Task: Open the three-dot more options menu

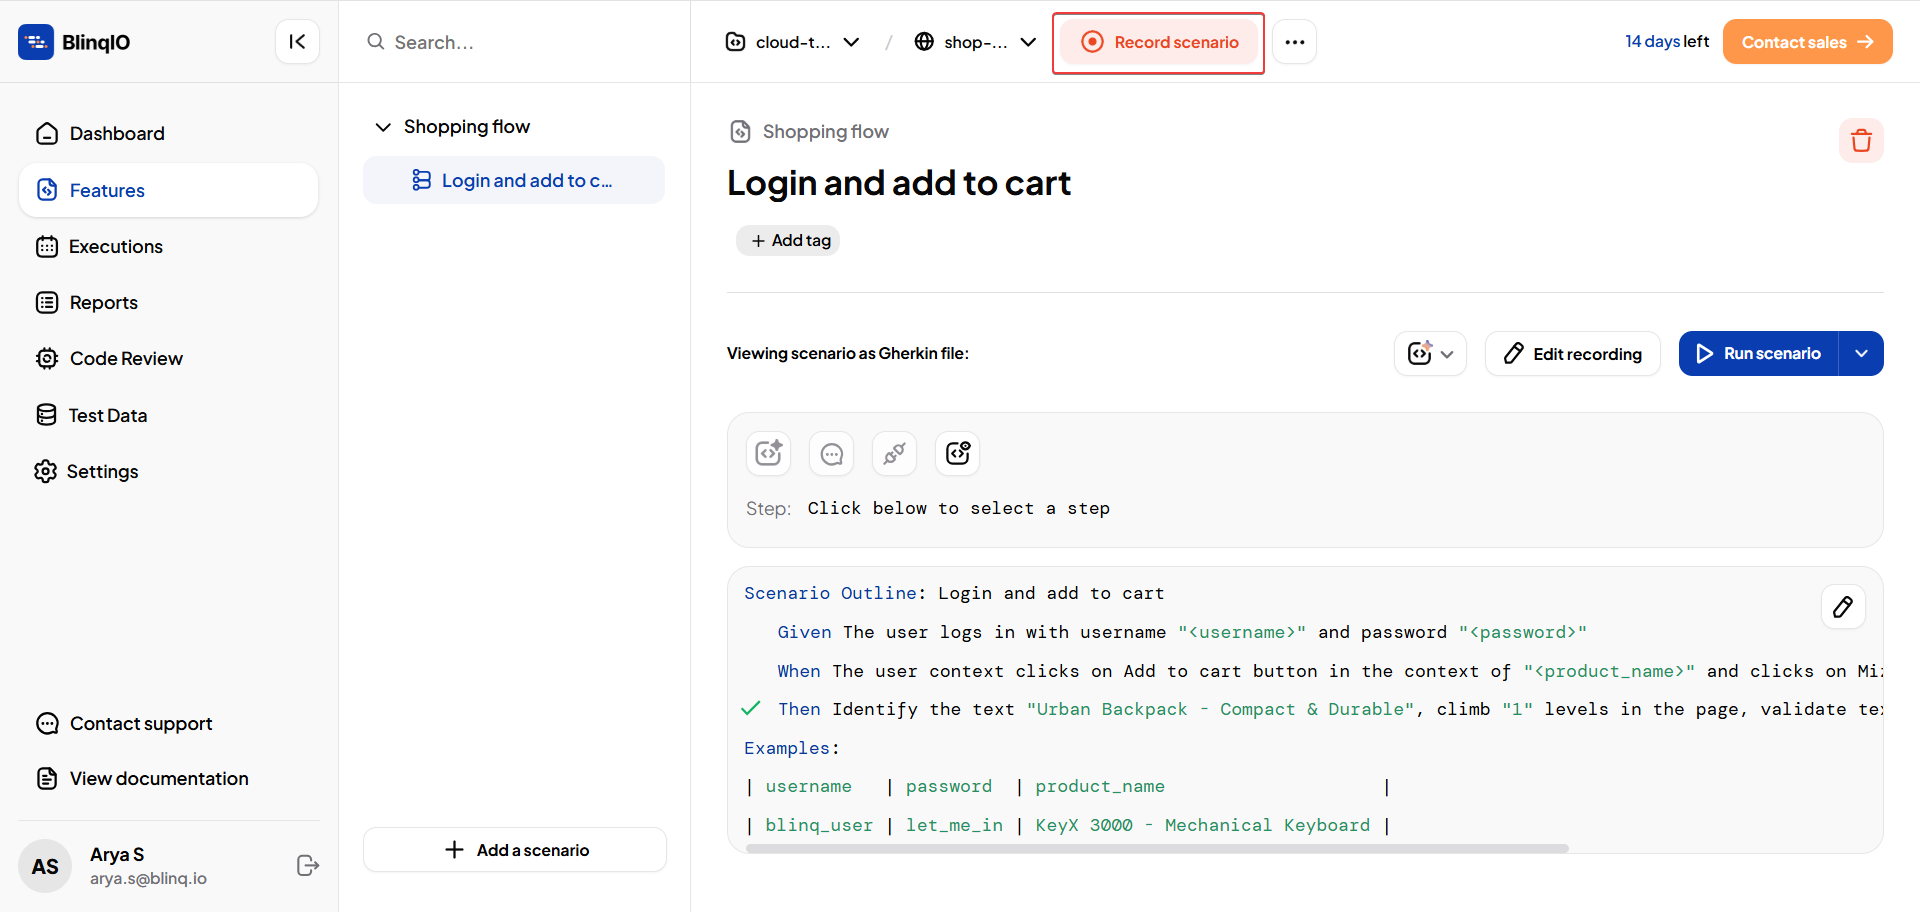Action: click(1295, 42)
